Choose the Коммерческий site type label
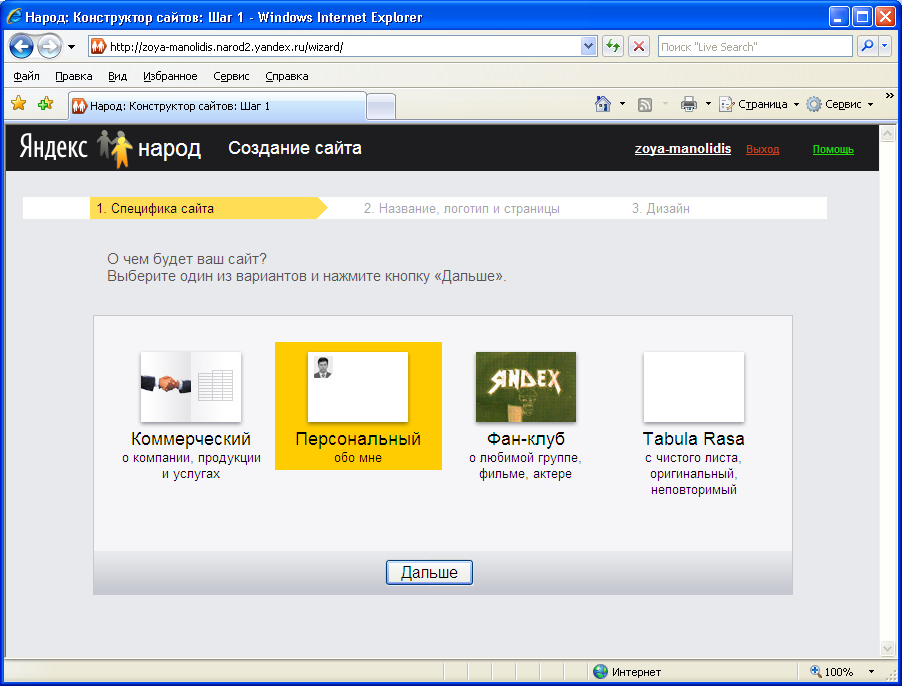Screen dimensions: 902x686 [x=191, y=439]
